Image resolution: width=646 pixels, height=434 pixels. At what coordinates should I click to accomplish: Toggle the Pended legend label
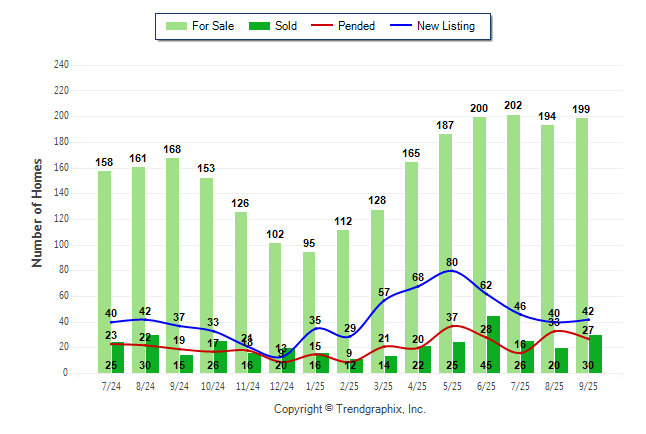tap(357, 26)
